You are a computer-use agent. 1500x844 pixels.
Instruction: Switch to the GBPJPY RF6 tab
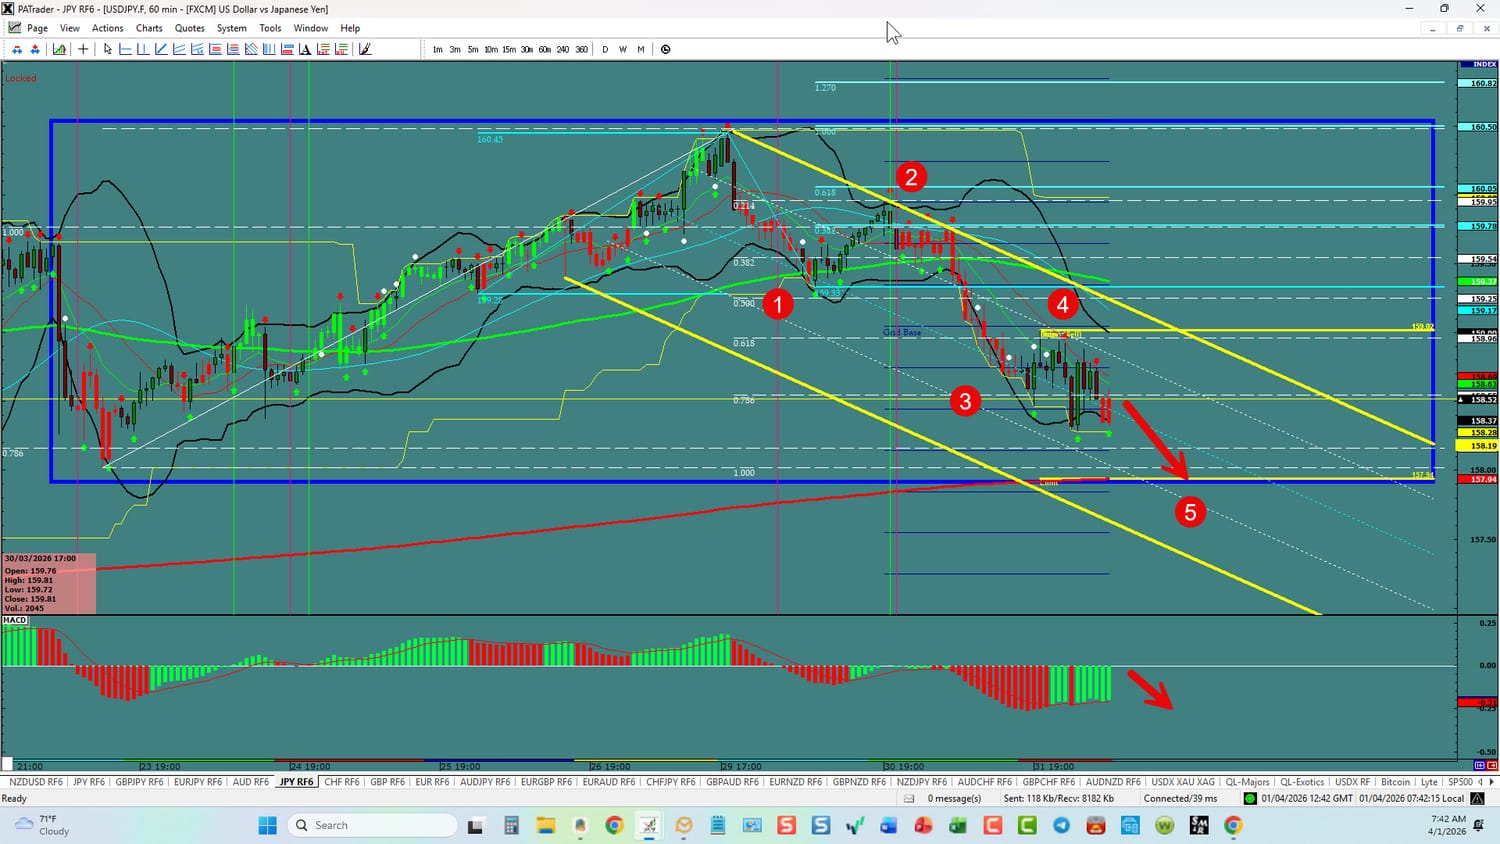(139, 782)
